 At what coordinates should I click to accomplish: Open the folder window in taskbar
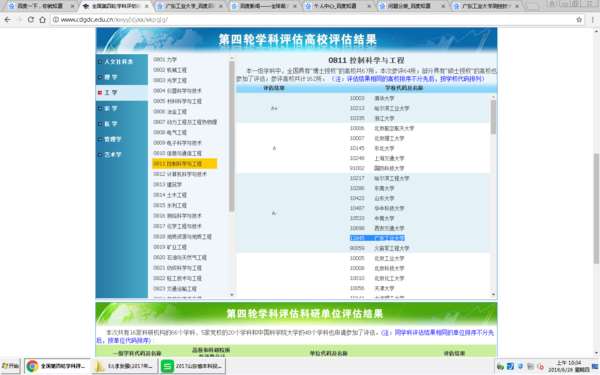[x=125, y=366]
